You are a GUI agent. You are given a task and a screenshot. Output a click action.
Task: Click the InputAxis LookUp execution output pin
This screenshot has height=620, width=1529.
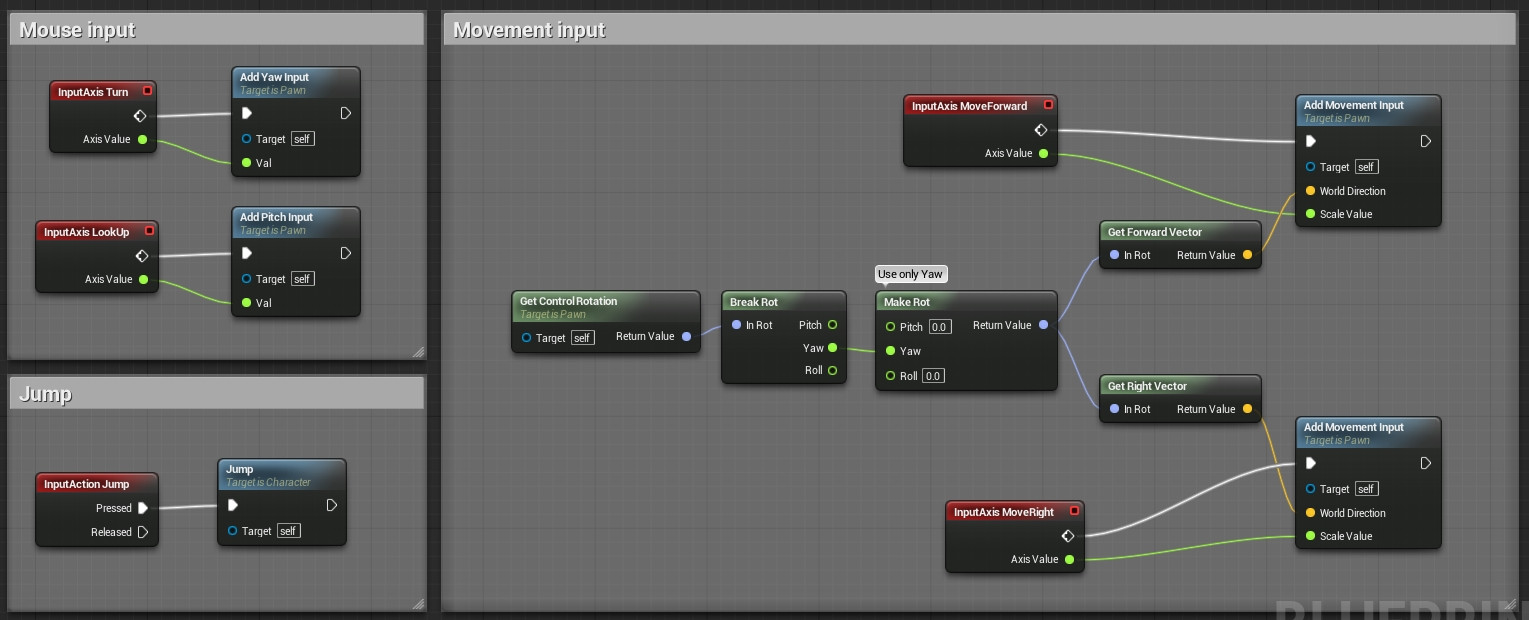(142, 256)
